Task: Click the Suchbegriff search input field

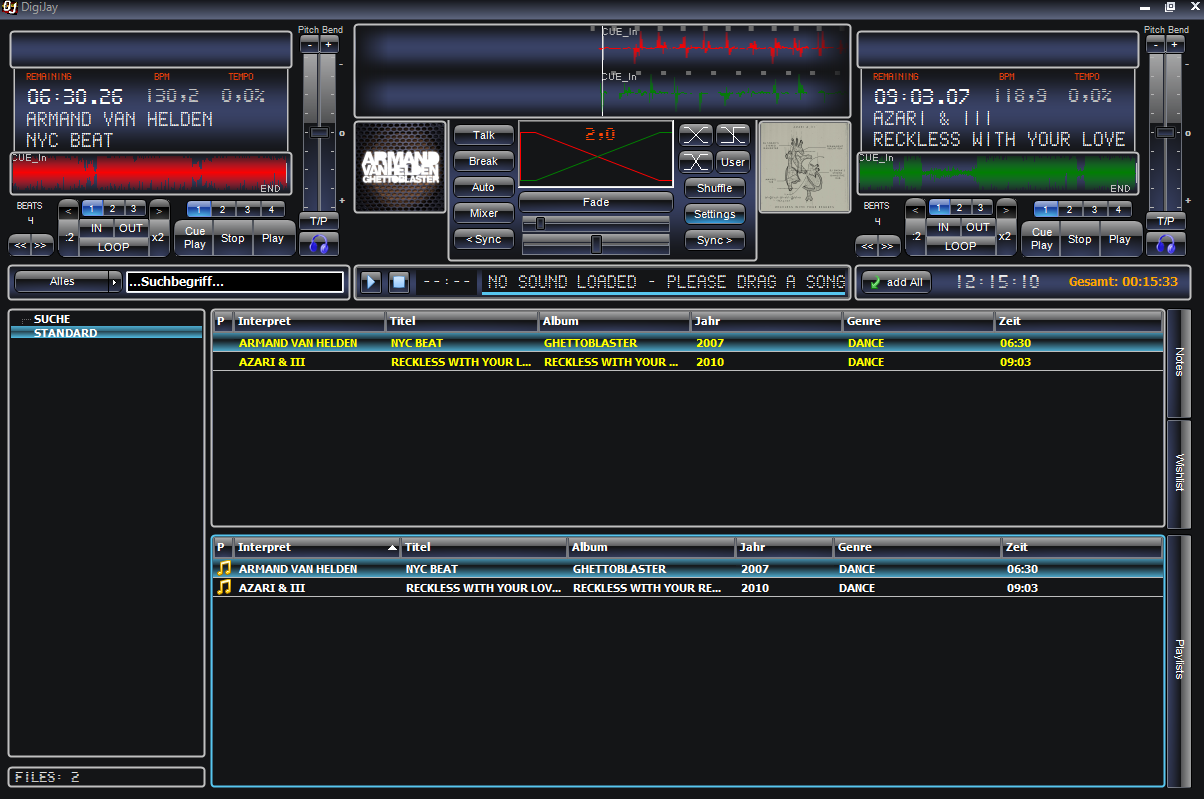Action: coord(234,282)
